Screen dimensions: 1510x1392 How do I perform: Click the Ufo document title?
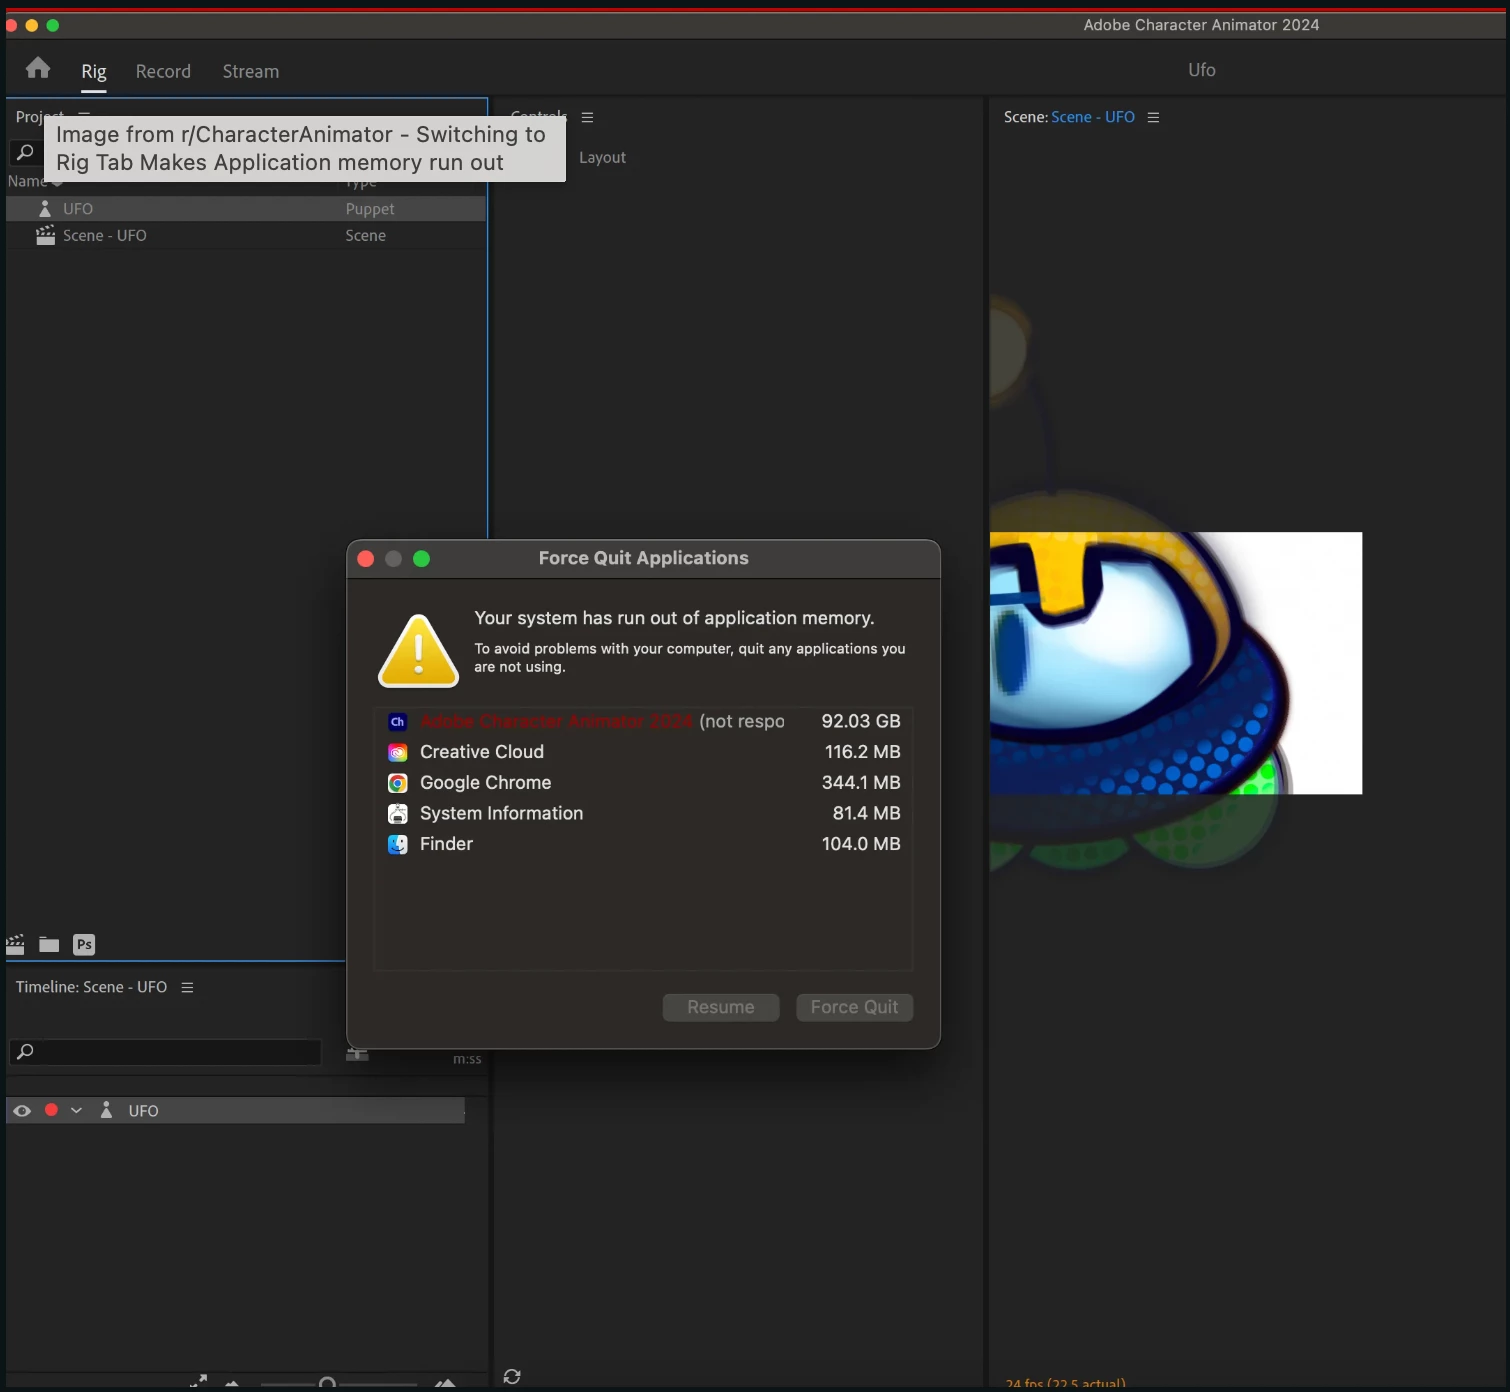coord(1202,70)
